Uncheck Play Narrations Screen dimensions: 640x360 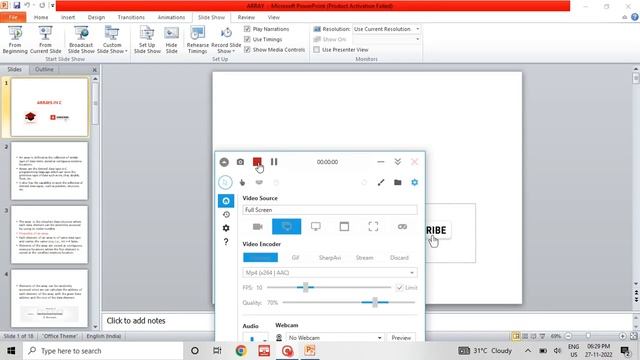coord(247,29)
